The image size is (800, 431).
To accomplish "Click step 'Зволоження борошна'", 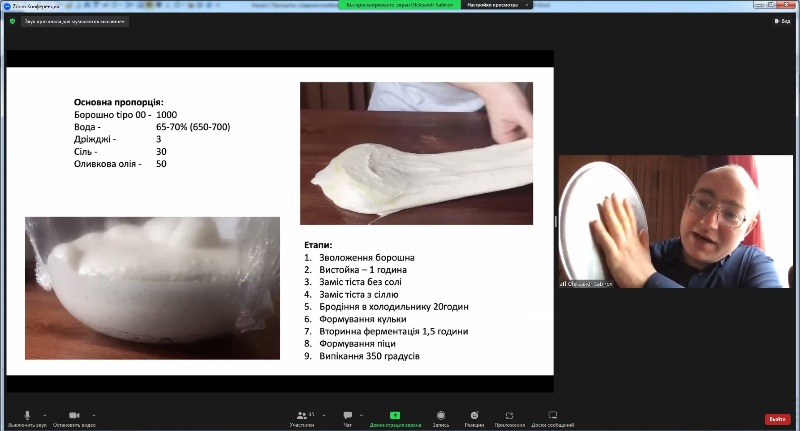I will tap(367, 258).
